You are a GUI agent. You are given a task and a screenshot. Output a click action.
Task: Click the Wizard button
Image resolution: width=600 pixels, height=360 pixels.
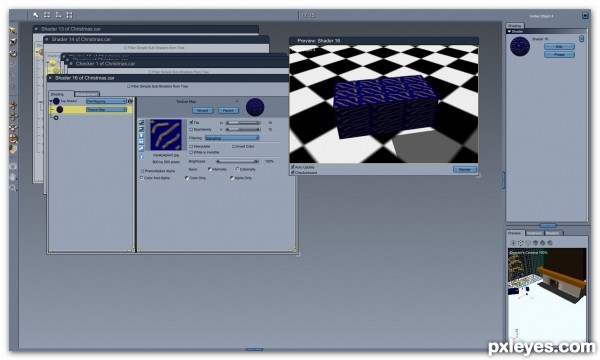click(x=202, y=111)
